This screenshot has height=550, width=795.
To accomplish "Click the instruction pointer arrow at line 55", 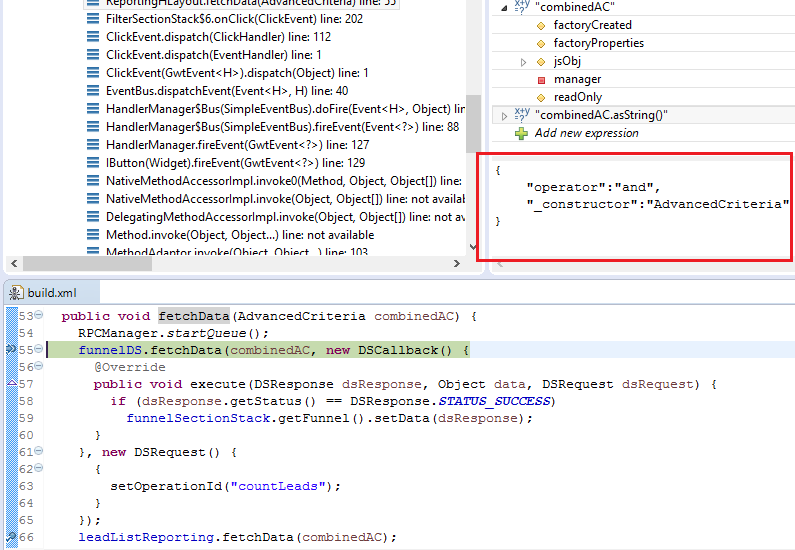I will [x=8, y=350].
